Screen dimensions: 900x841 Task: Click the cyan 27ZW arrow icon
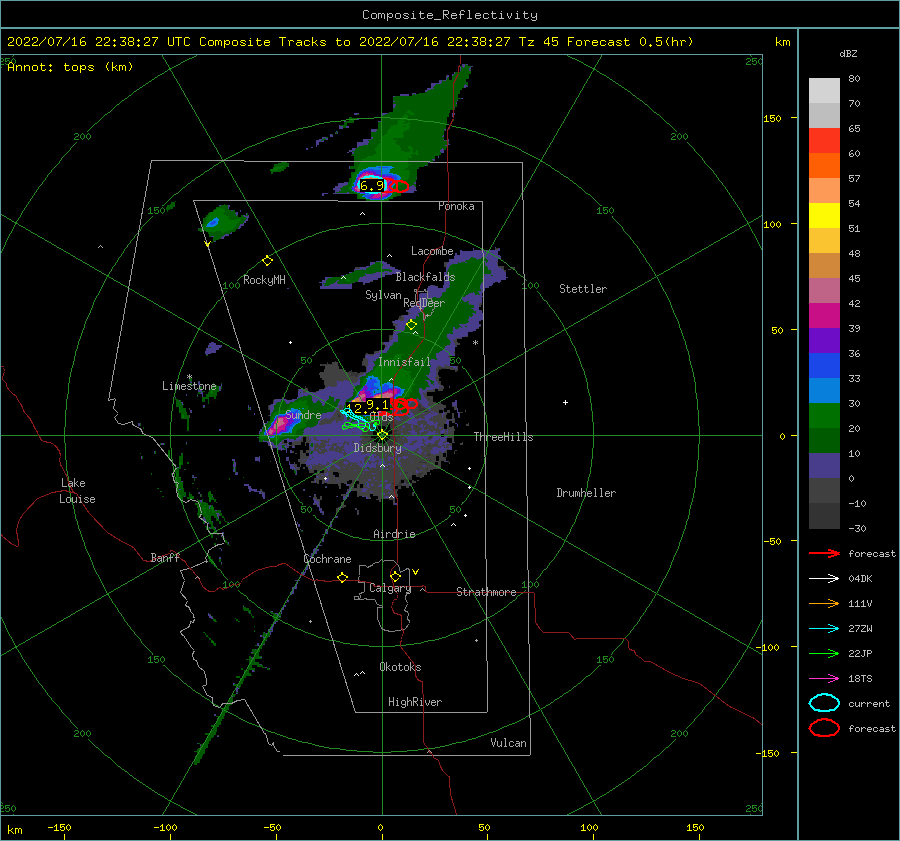(x=824, y=629)
